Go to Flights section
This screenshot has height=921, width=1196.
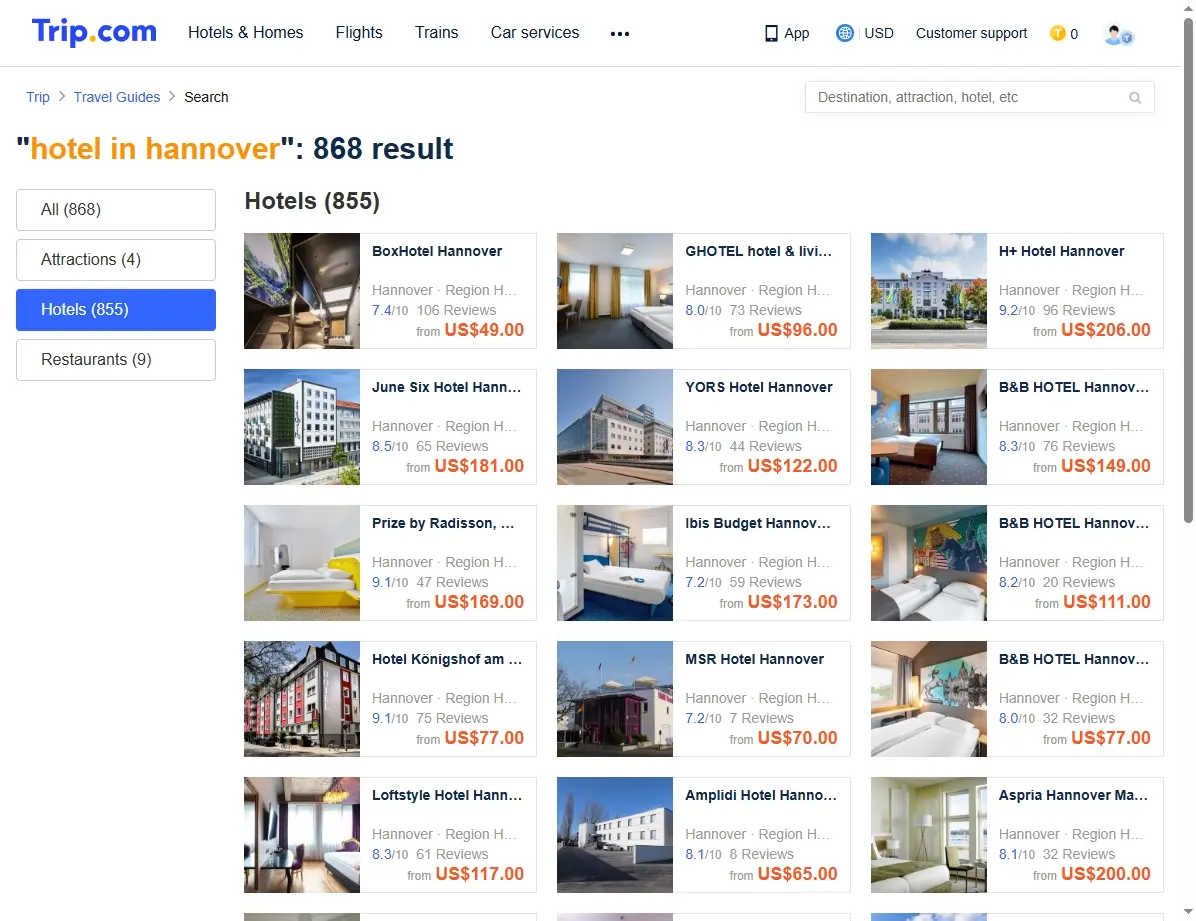358,32
